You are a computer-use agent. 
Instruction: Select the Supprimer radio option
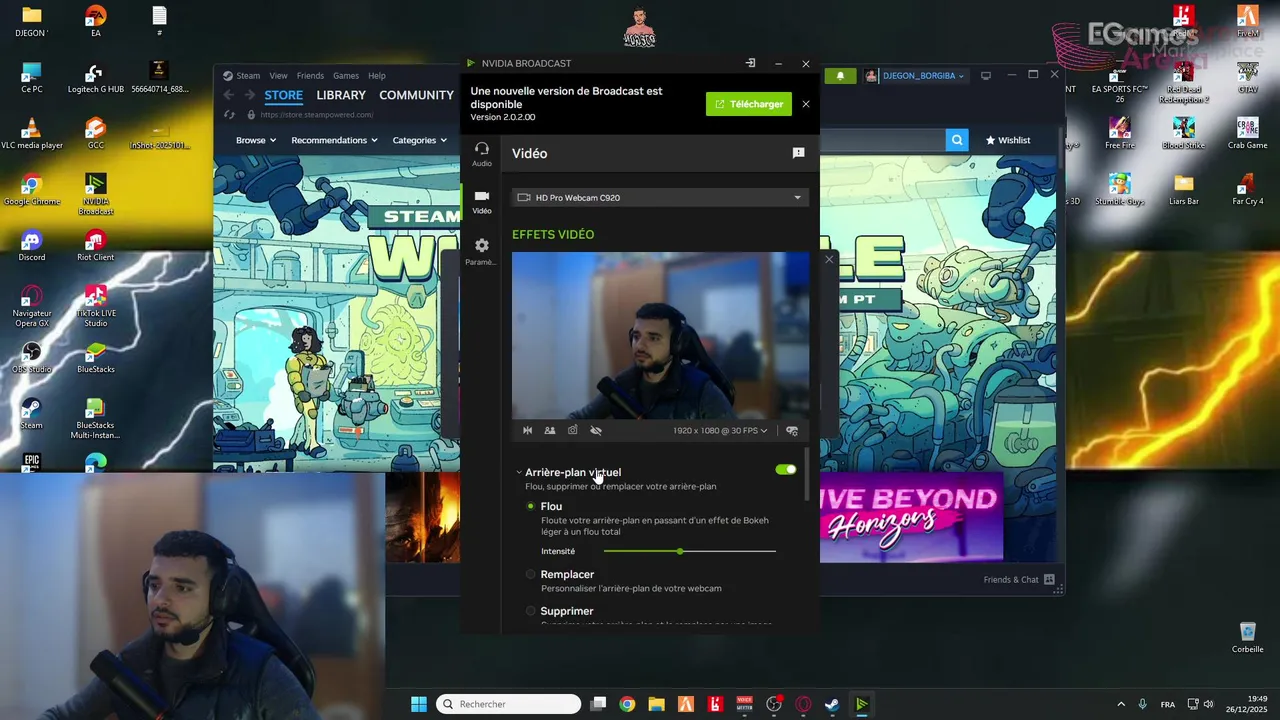(531, 611)
